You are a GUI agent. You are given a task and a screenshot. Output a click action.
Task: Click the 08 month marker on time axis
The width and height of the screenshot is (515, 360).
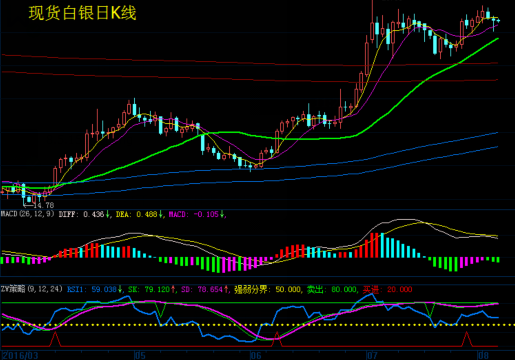tap(483, 355)
